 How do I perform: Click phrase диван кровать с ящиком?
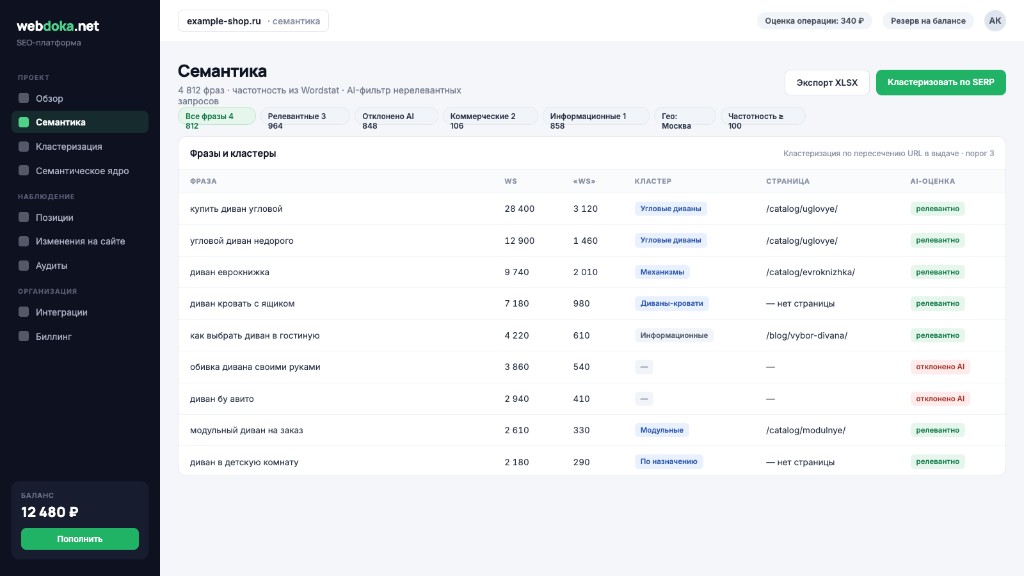pos(242,304)
